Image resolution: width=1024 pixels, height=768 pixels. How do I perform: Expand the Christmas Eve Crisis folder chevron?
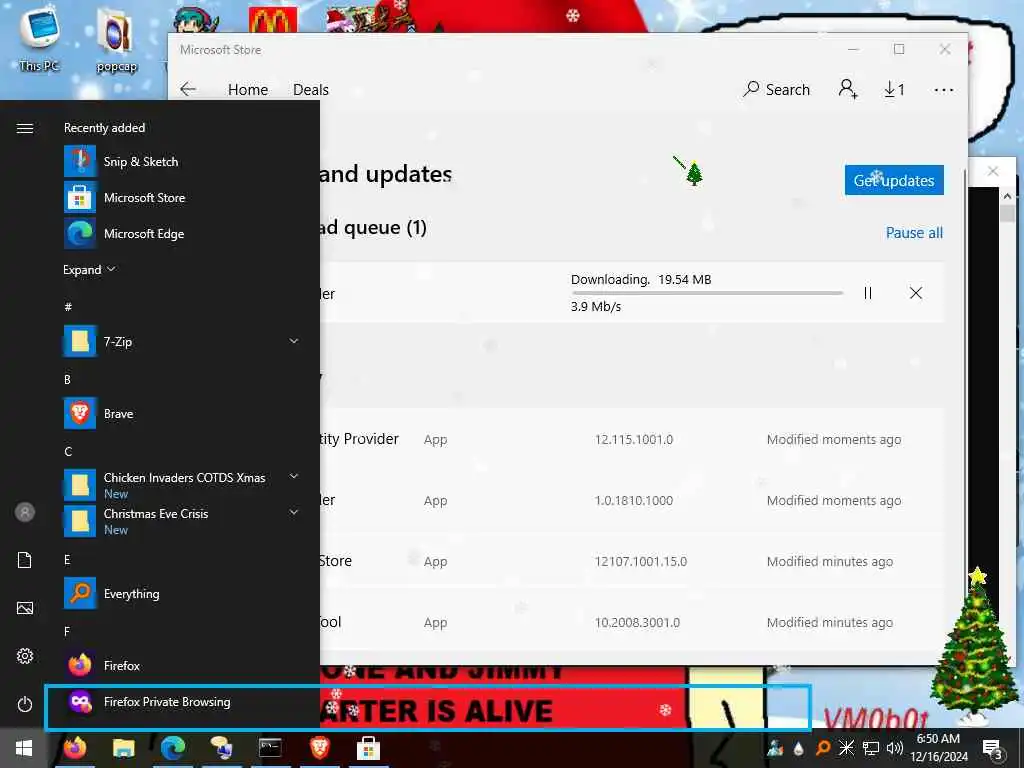[x=294, y=513]
